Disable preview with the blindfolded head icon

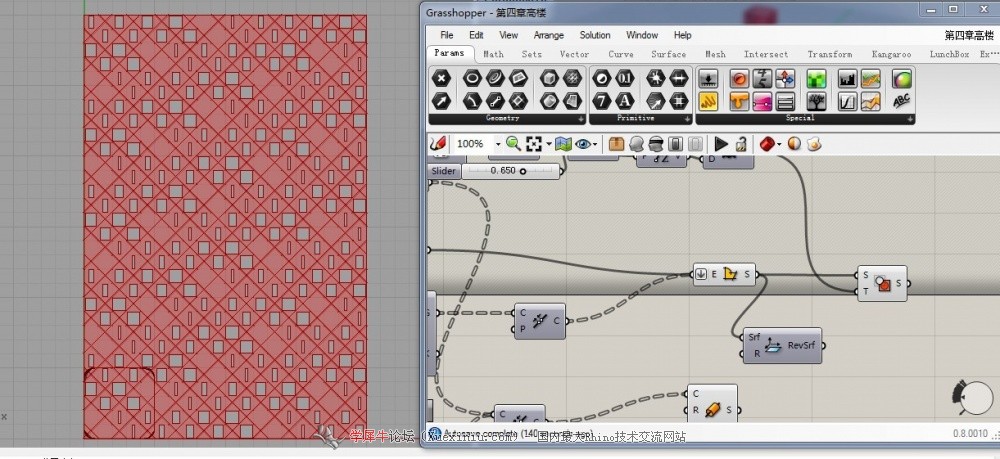[x=656, y=144]
